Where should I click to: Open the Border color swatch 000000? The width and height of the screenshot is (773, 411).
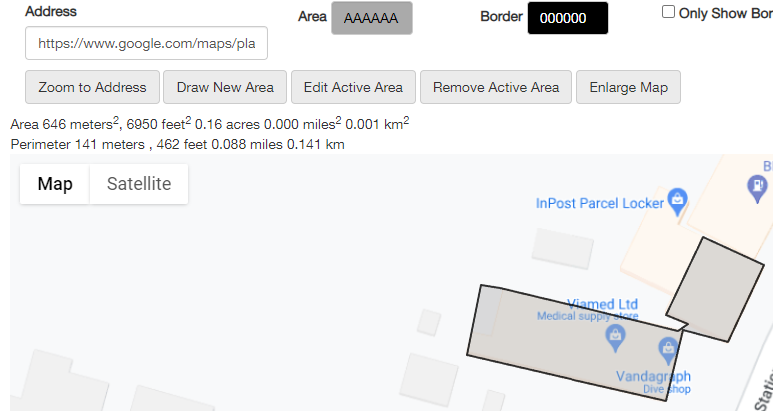click(x=567, y=18)
